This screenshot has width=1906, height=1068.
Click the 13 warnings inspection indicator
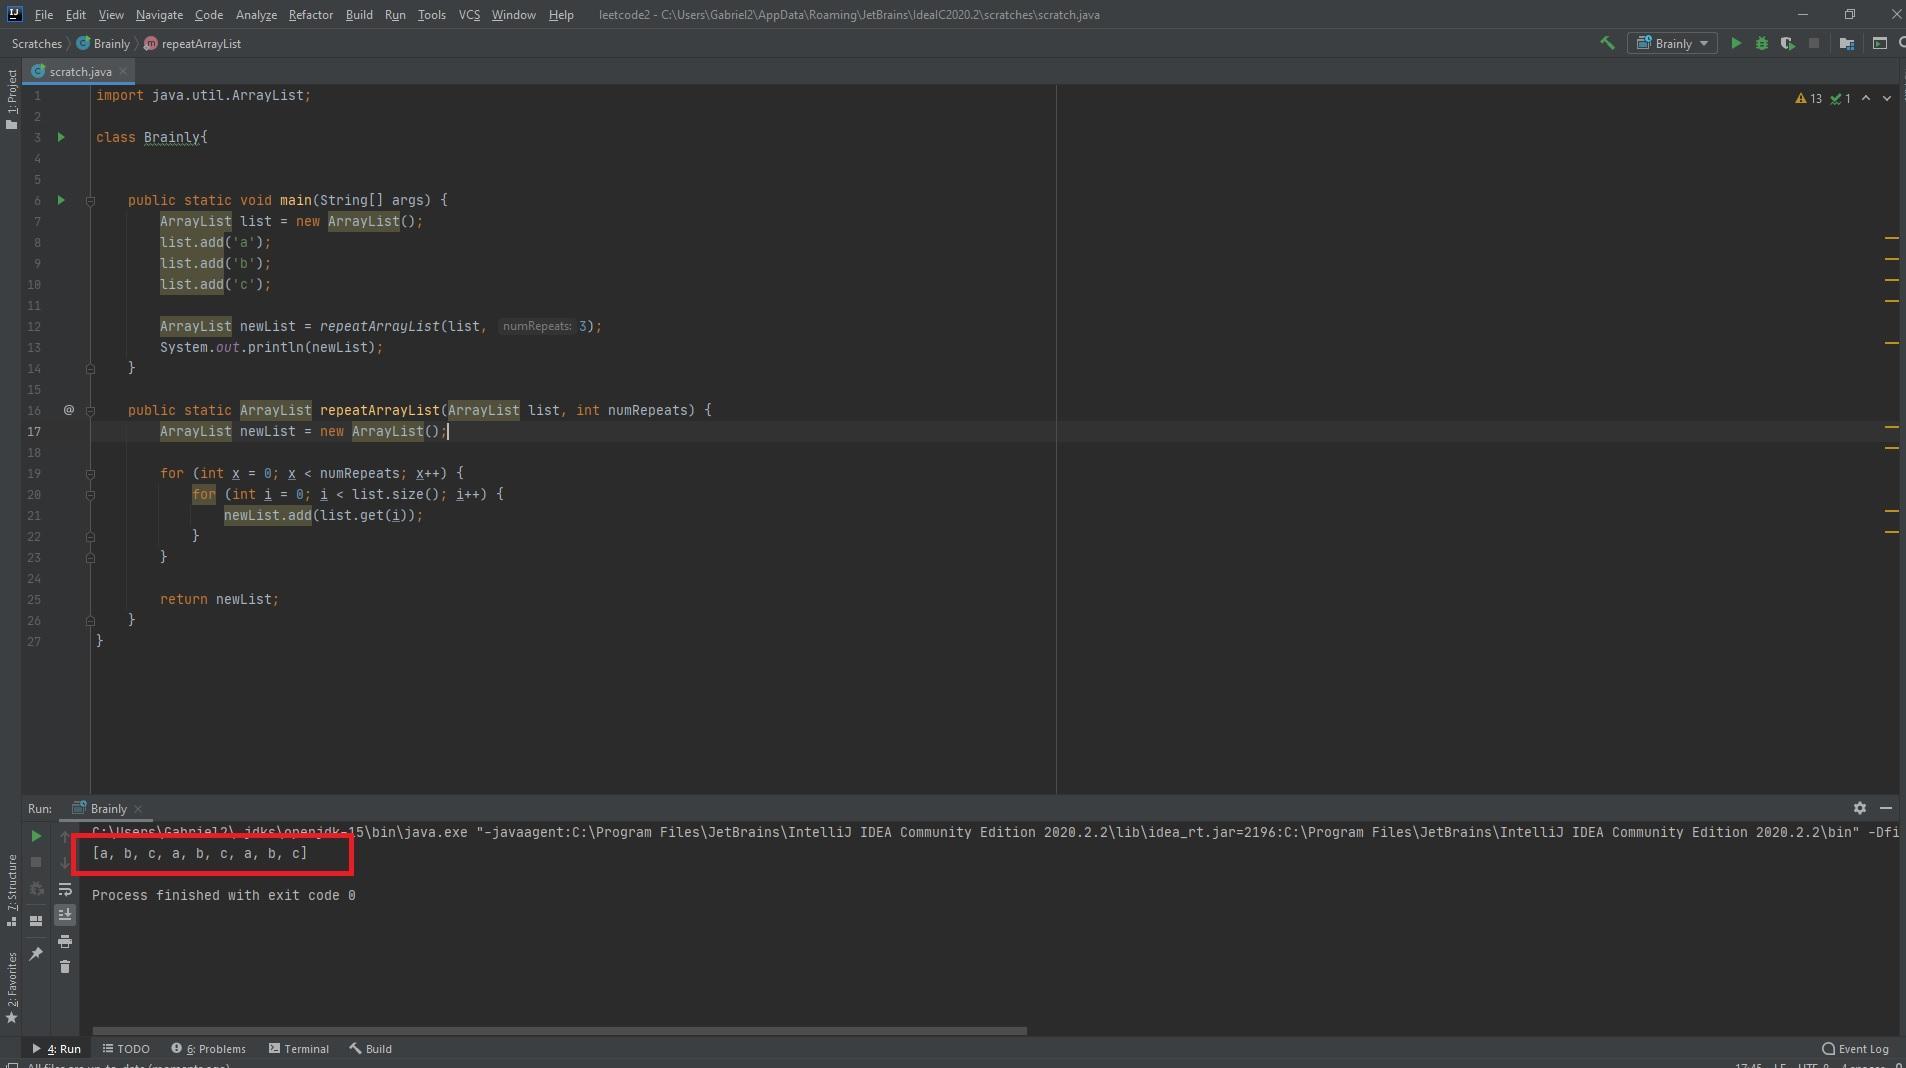point(1809,98)
